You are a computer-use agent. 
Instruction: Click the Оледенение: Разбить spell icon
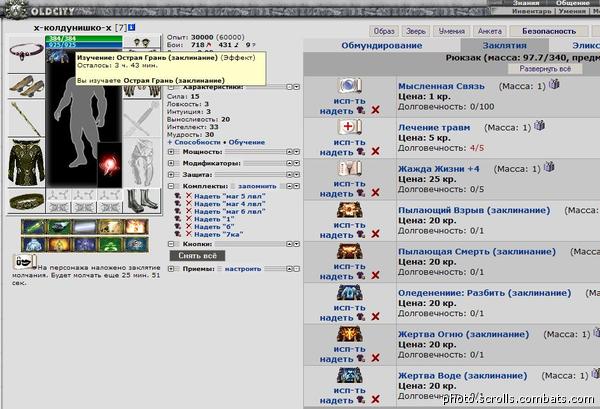(349, 293)
